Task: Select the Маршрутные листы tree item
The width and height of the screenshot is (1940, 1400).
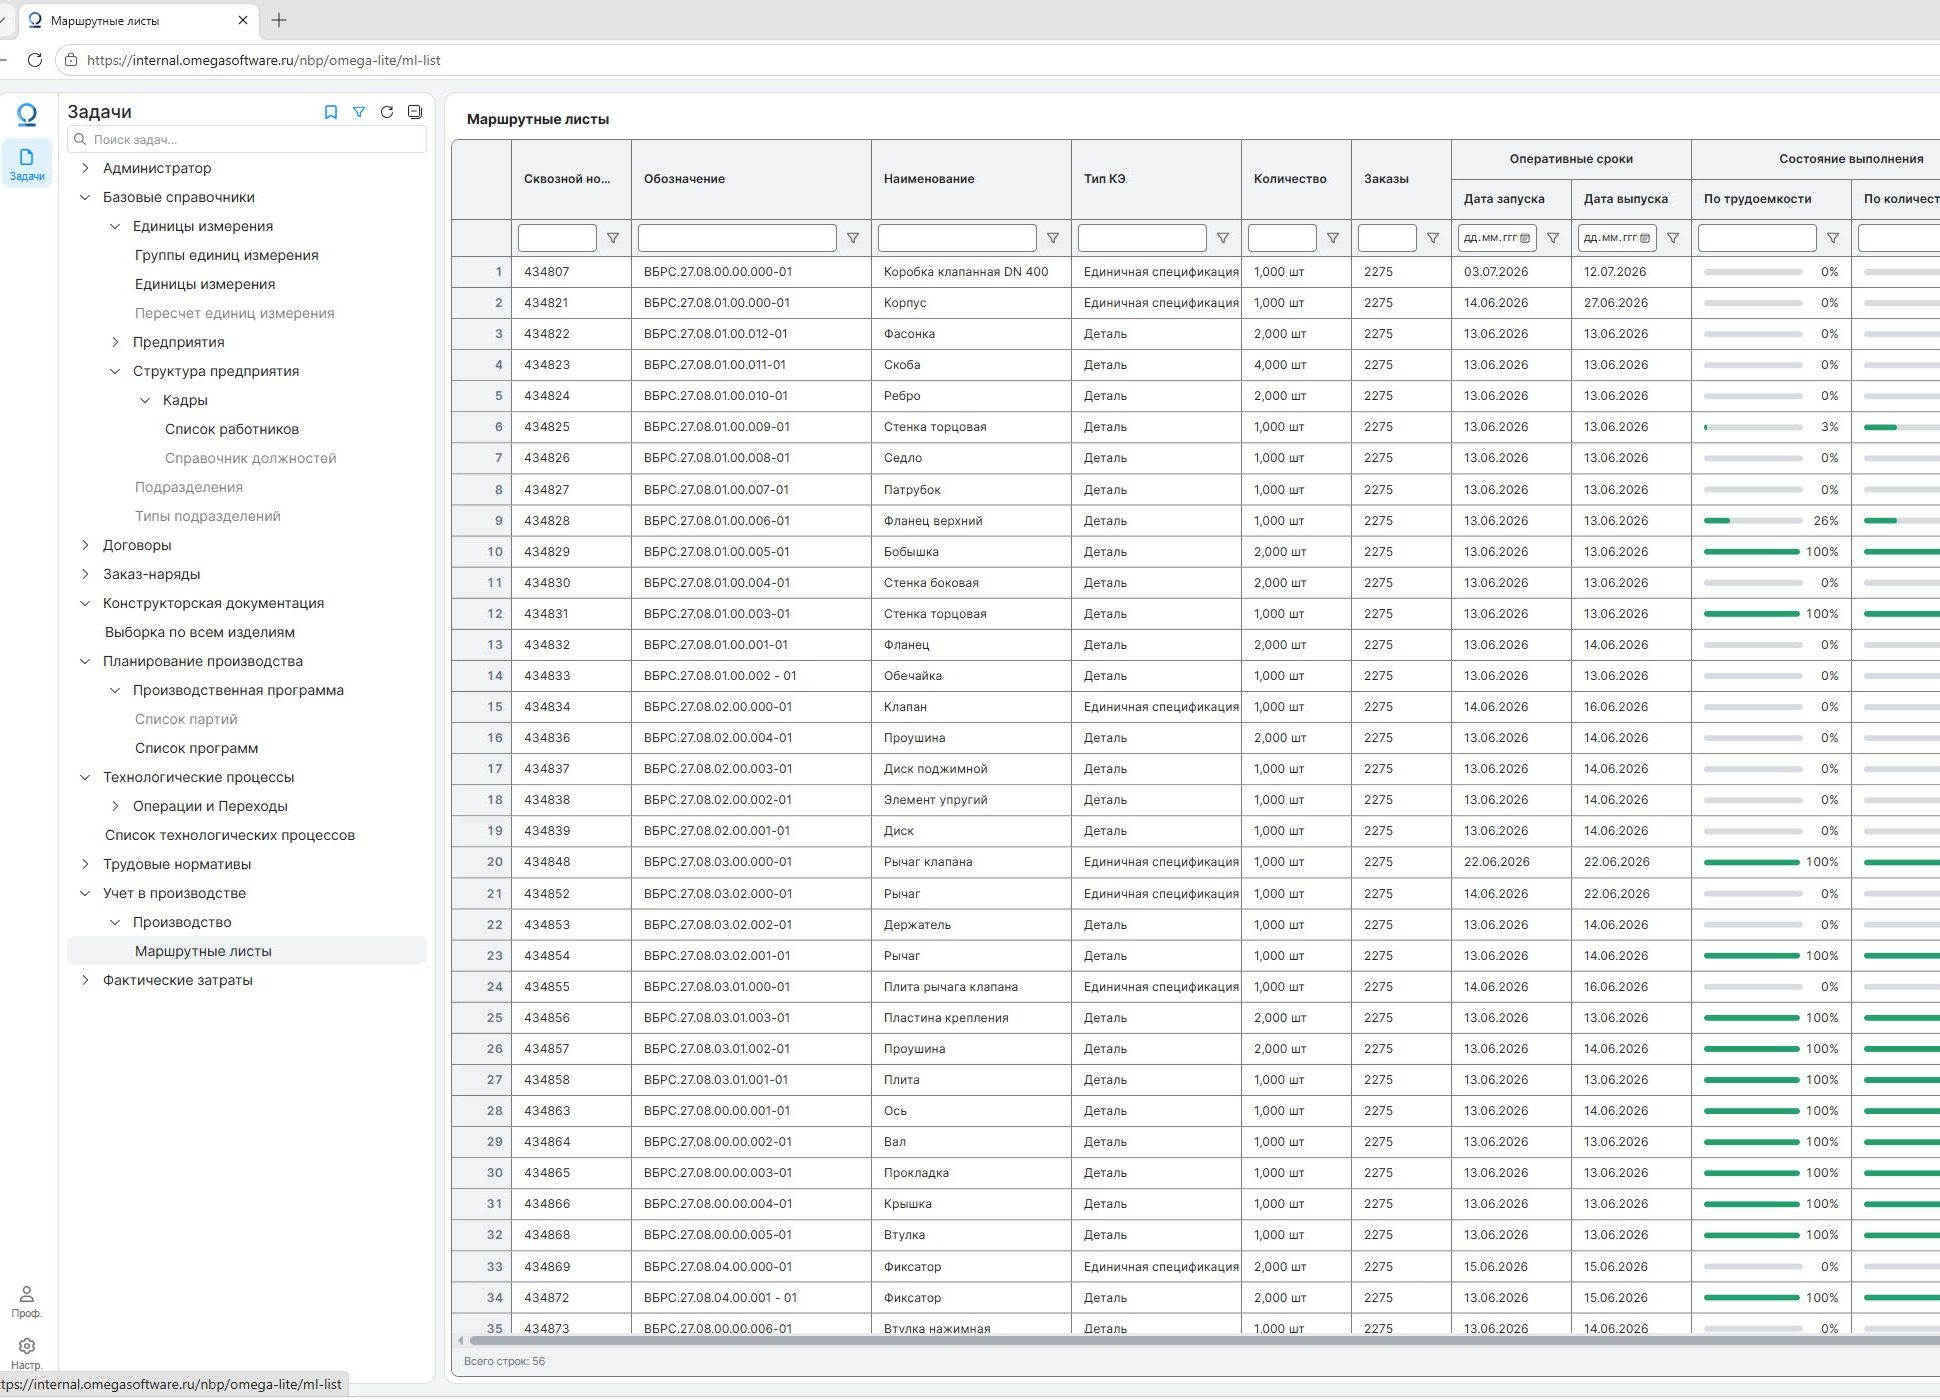Action: 247,951
